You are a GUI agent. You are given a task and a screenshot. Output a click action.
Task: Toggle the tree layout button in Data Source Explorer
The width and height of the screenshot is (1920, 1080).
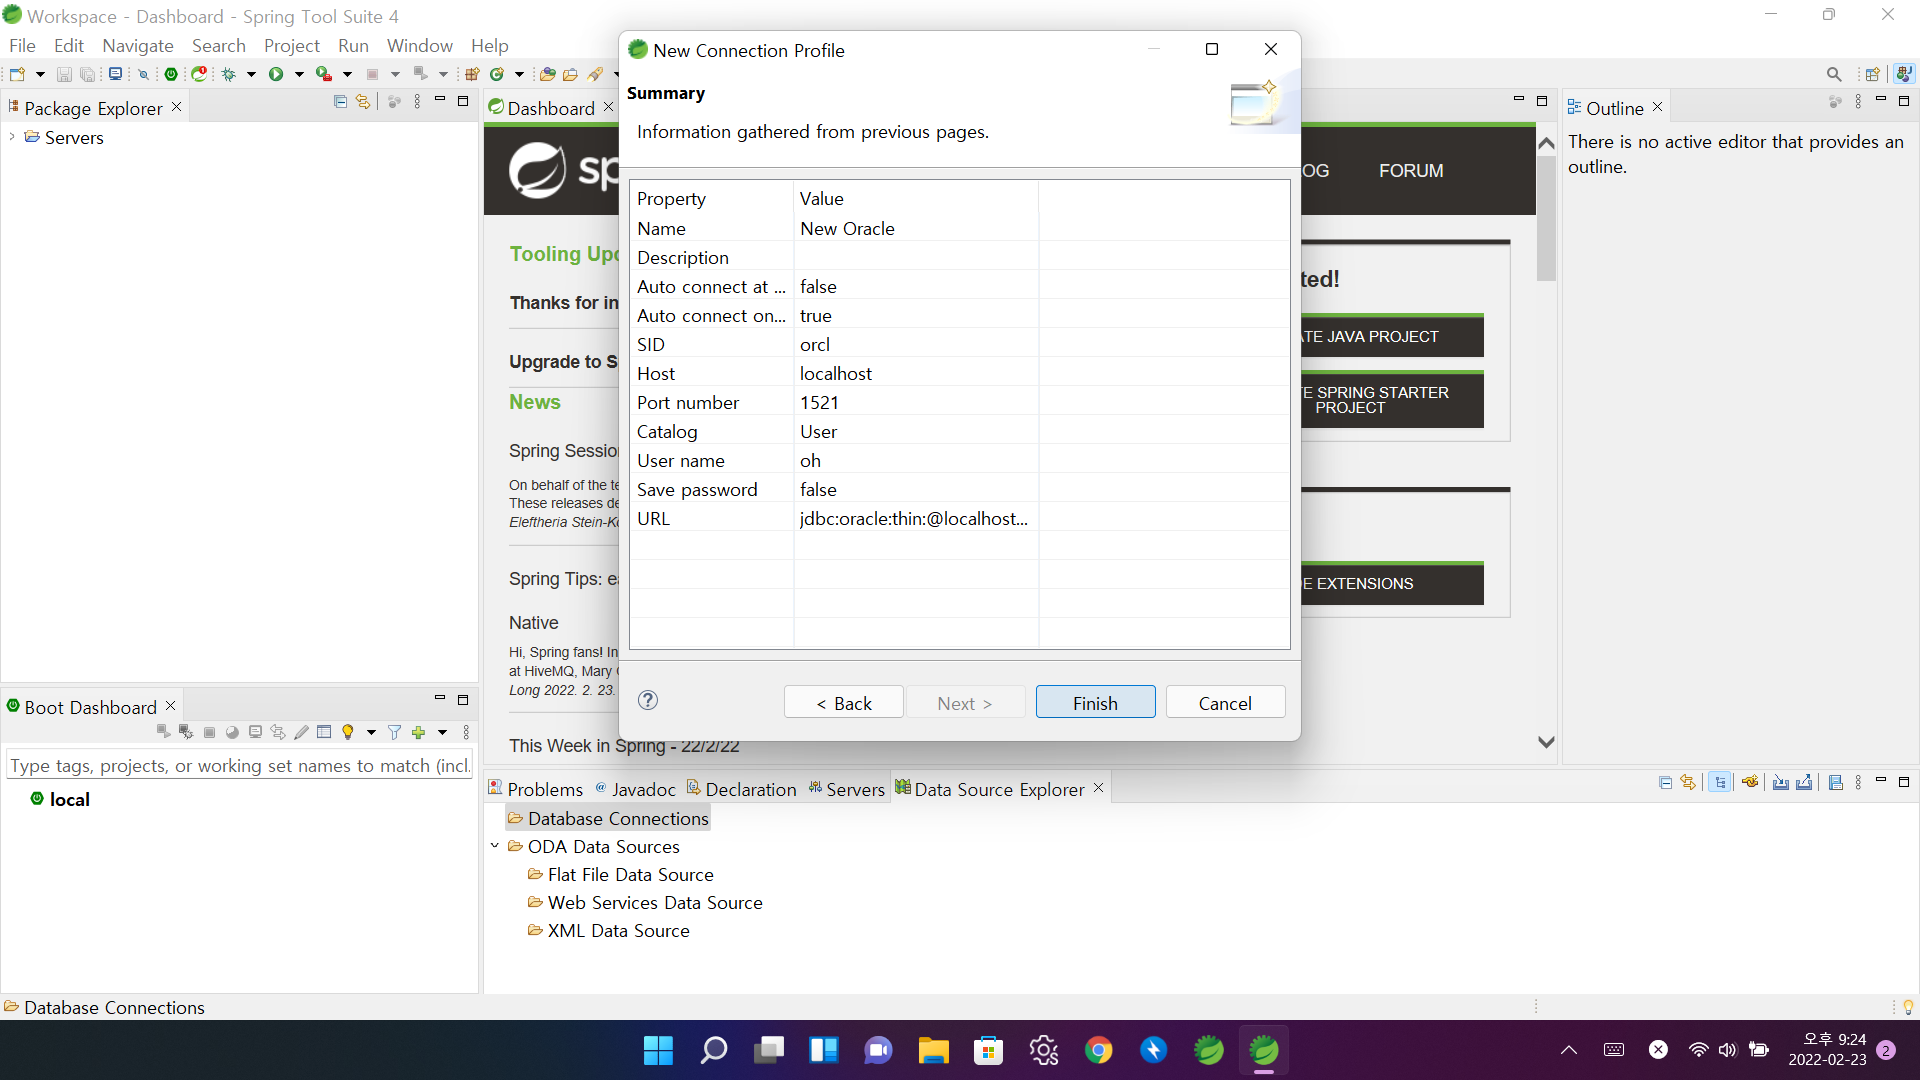click(x=1719, y=783)
